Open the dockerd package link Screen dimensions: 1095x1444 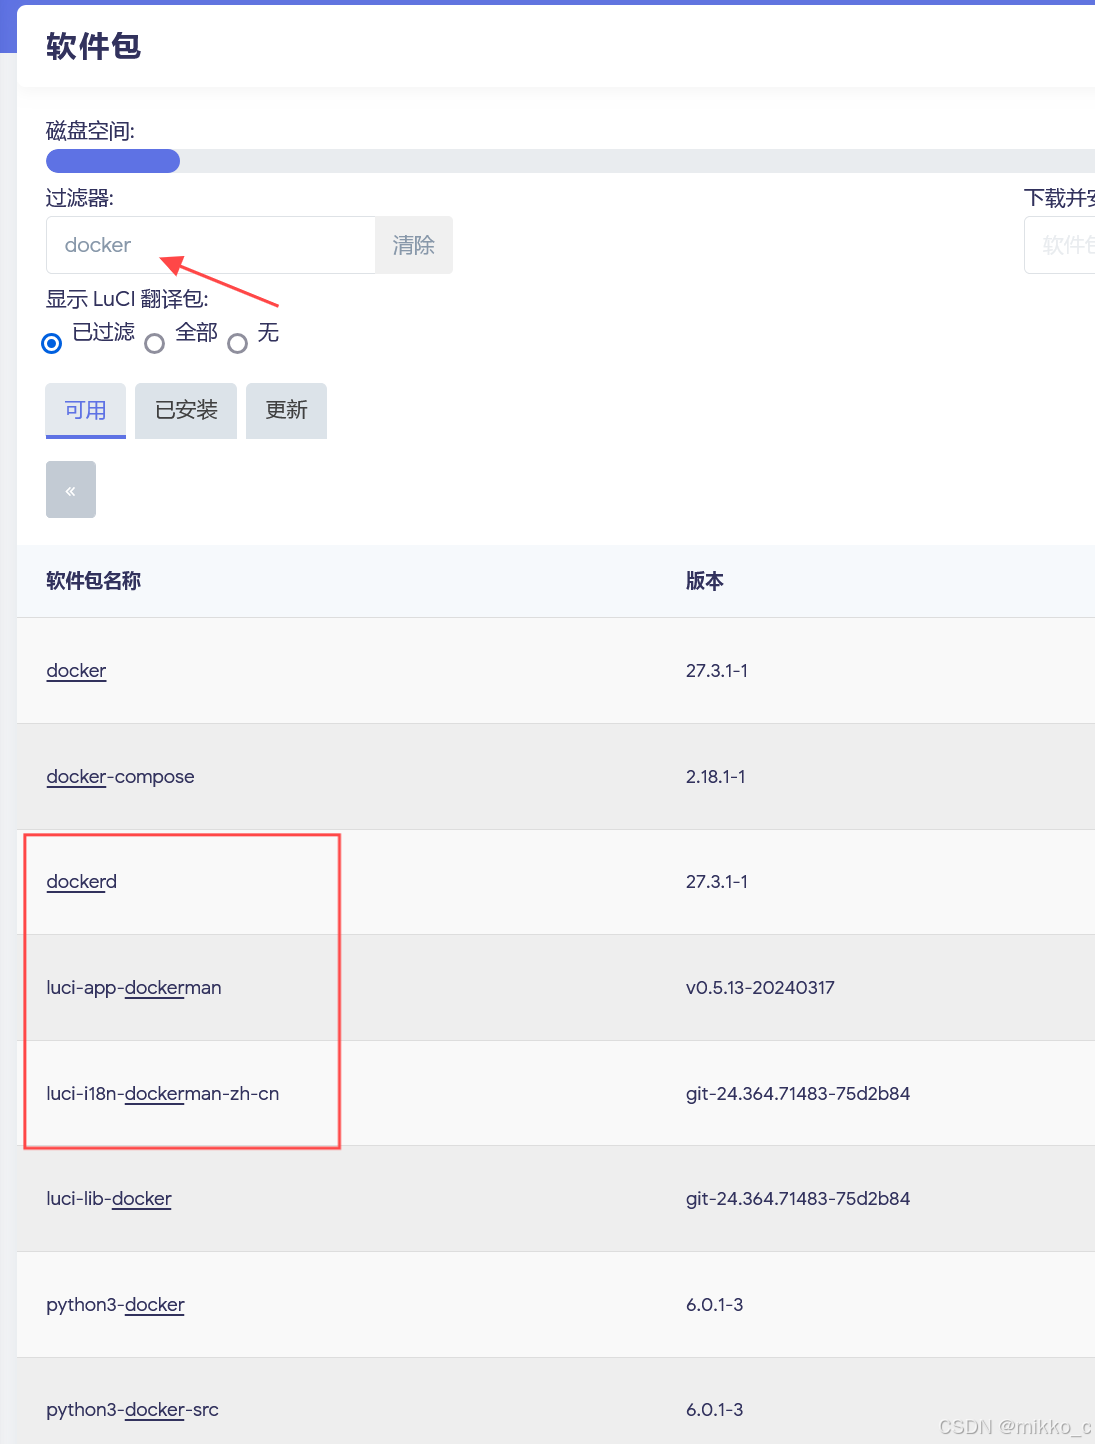click(x=82, y=882)
